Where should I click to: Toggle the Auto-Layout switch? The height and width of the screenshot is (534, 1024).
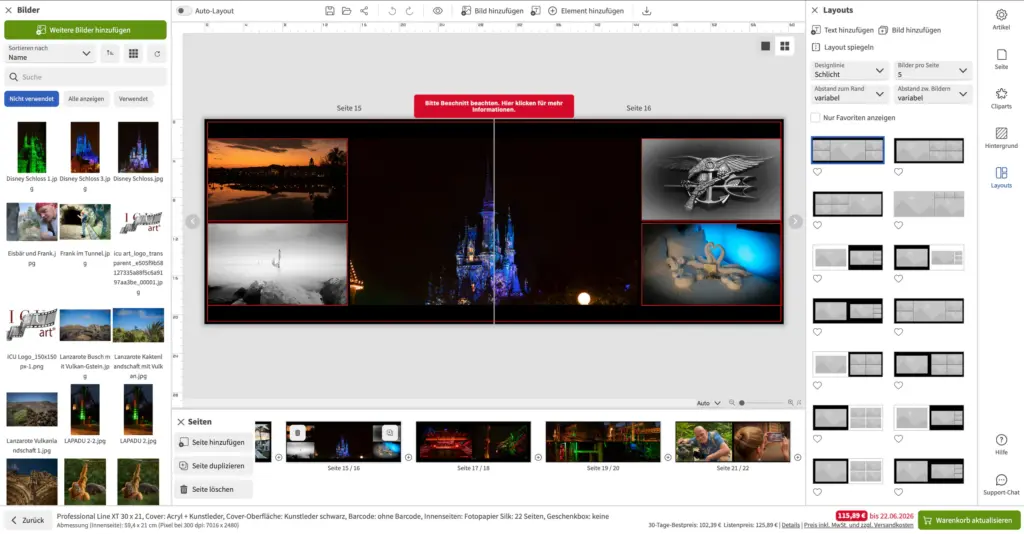click(184, 10)
